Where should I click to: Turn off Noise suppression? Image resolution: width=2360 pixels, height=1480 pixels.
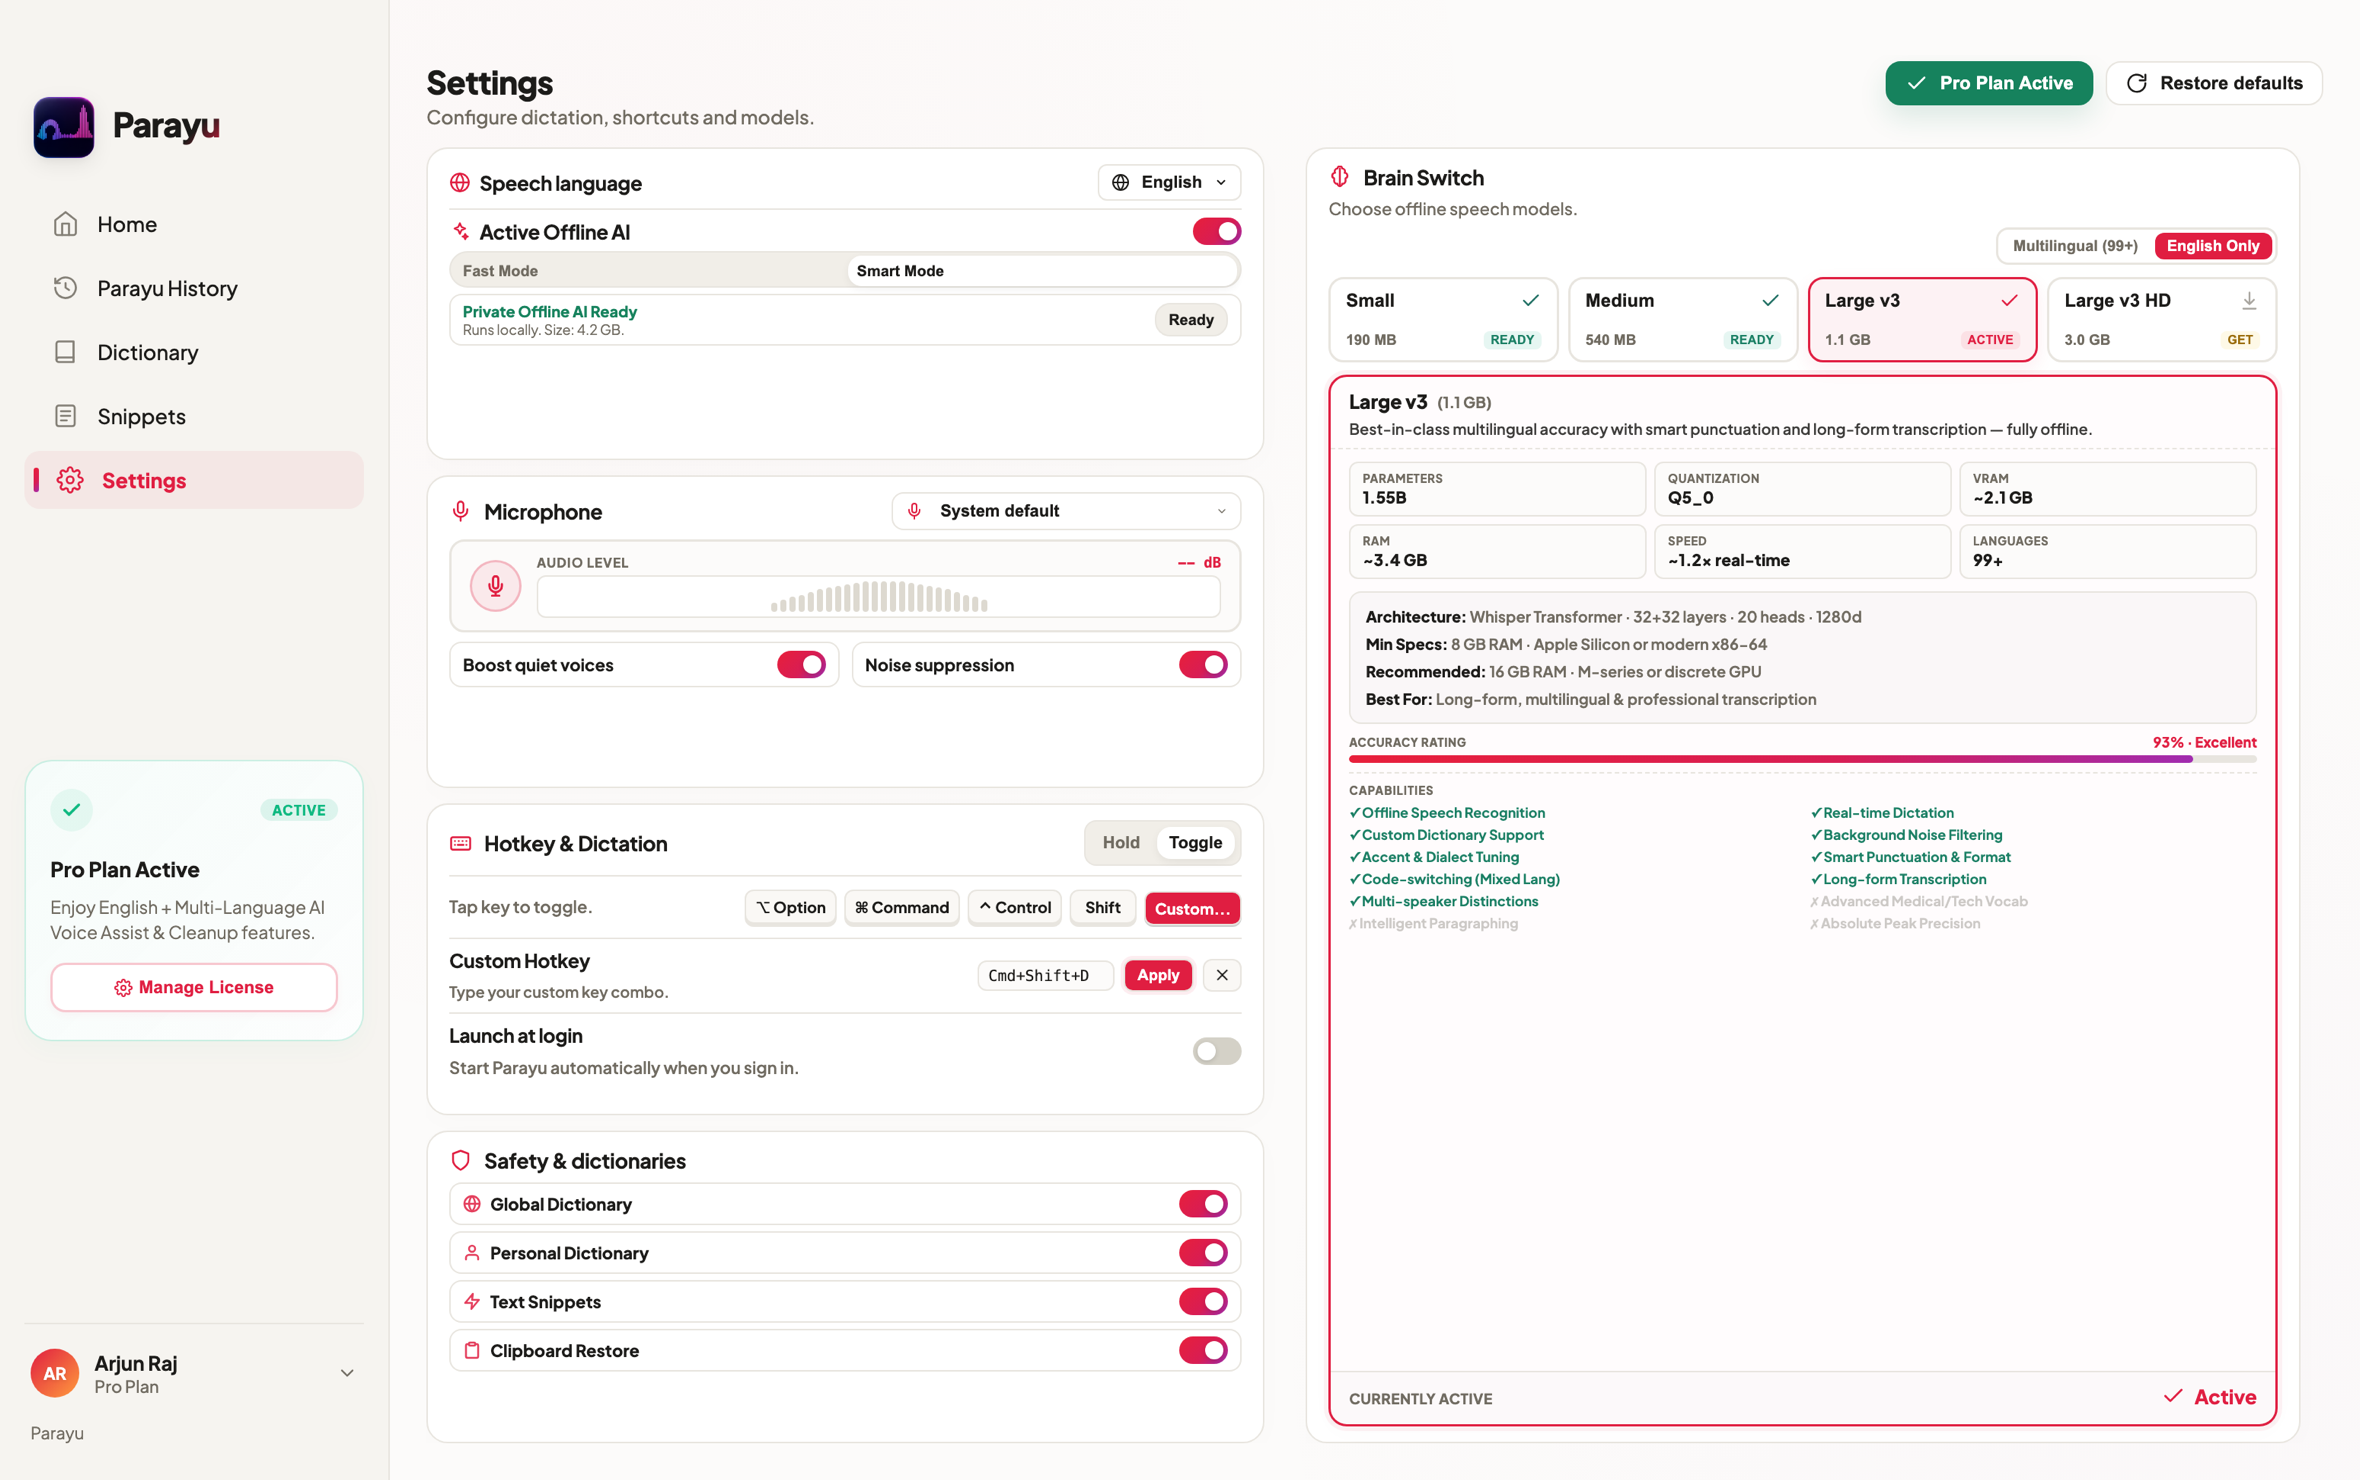pyautogui.click(x=1204, y=665)
